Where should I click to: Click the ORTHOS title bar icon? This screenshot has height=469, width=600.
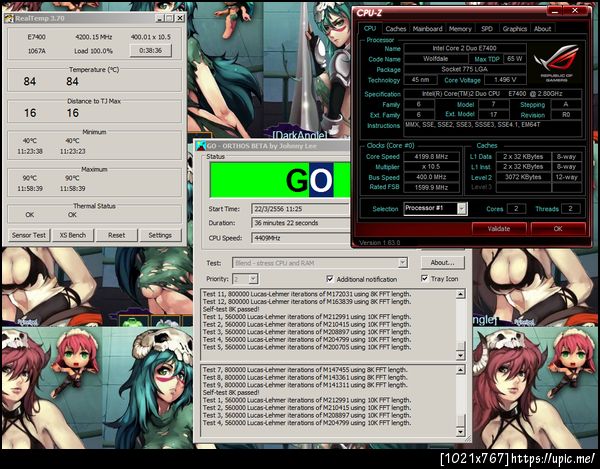pyautogui.click(x=201, y=146)
